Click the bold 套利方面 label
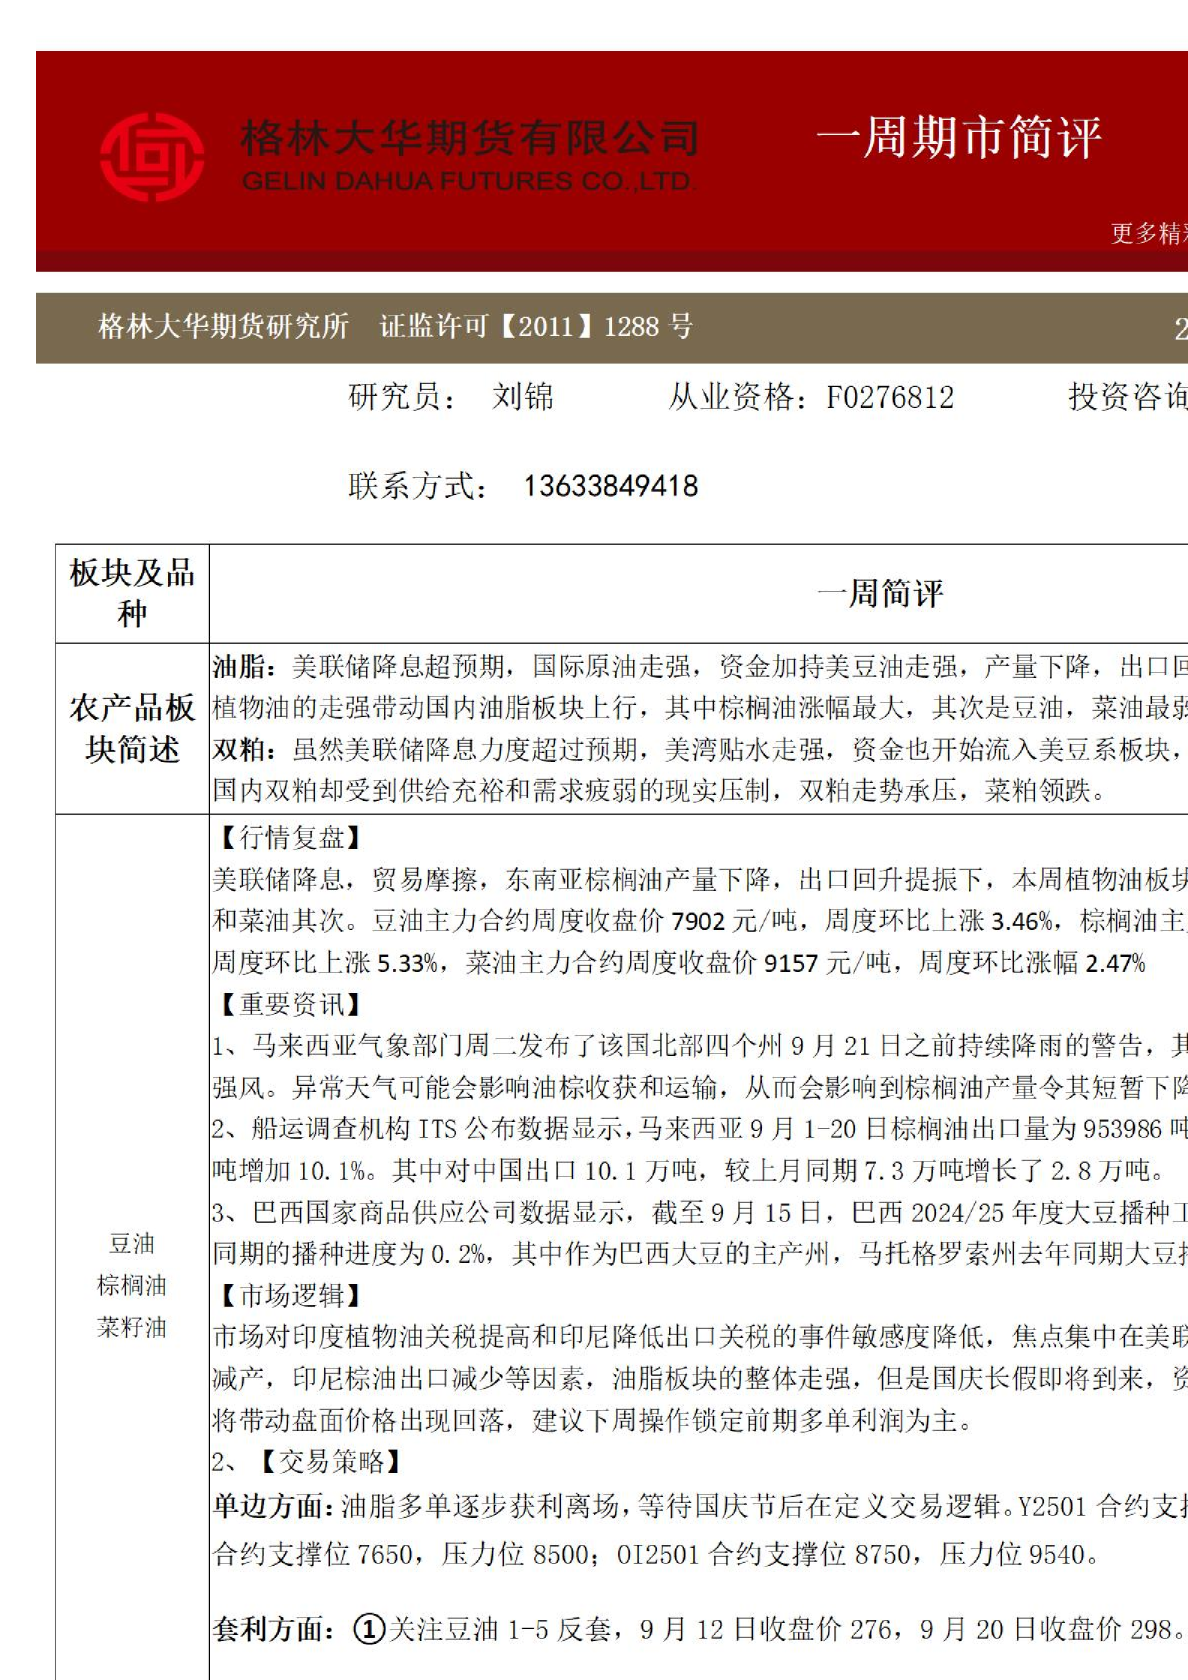 pyautogui.click(x=274, y=1629)
